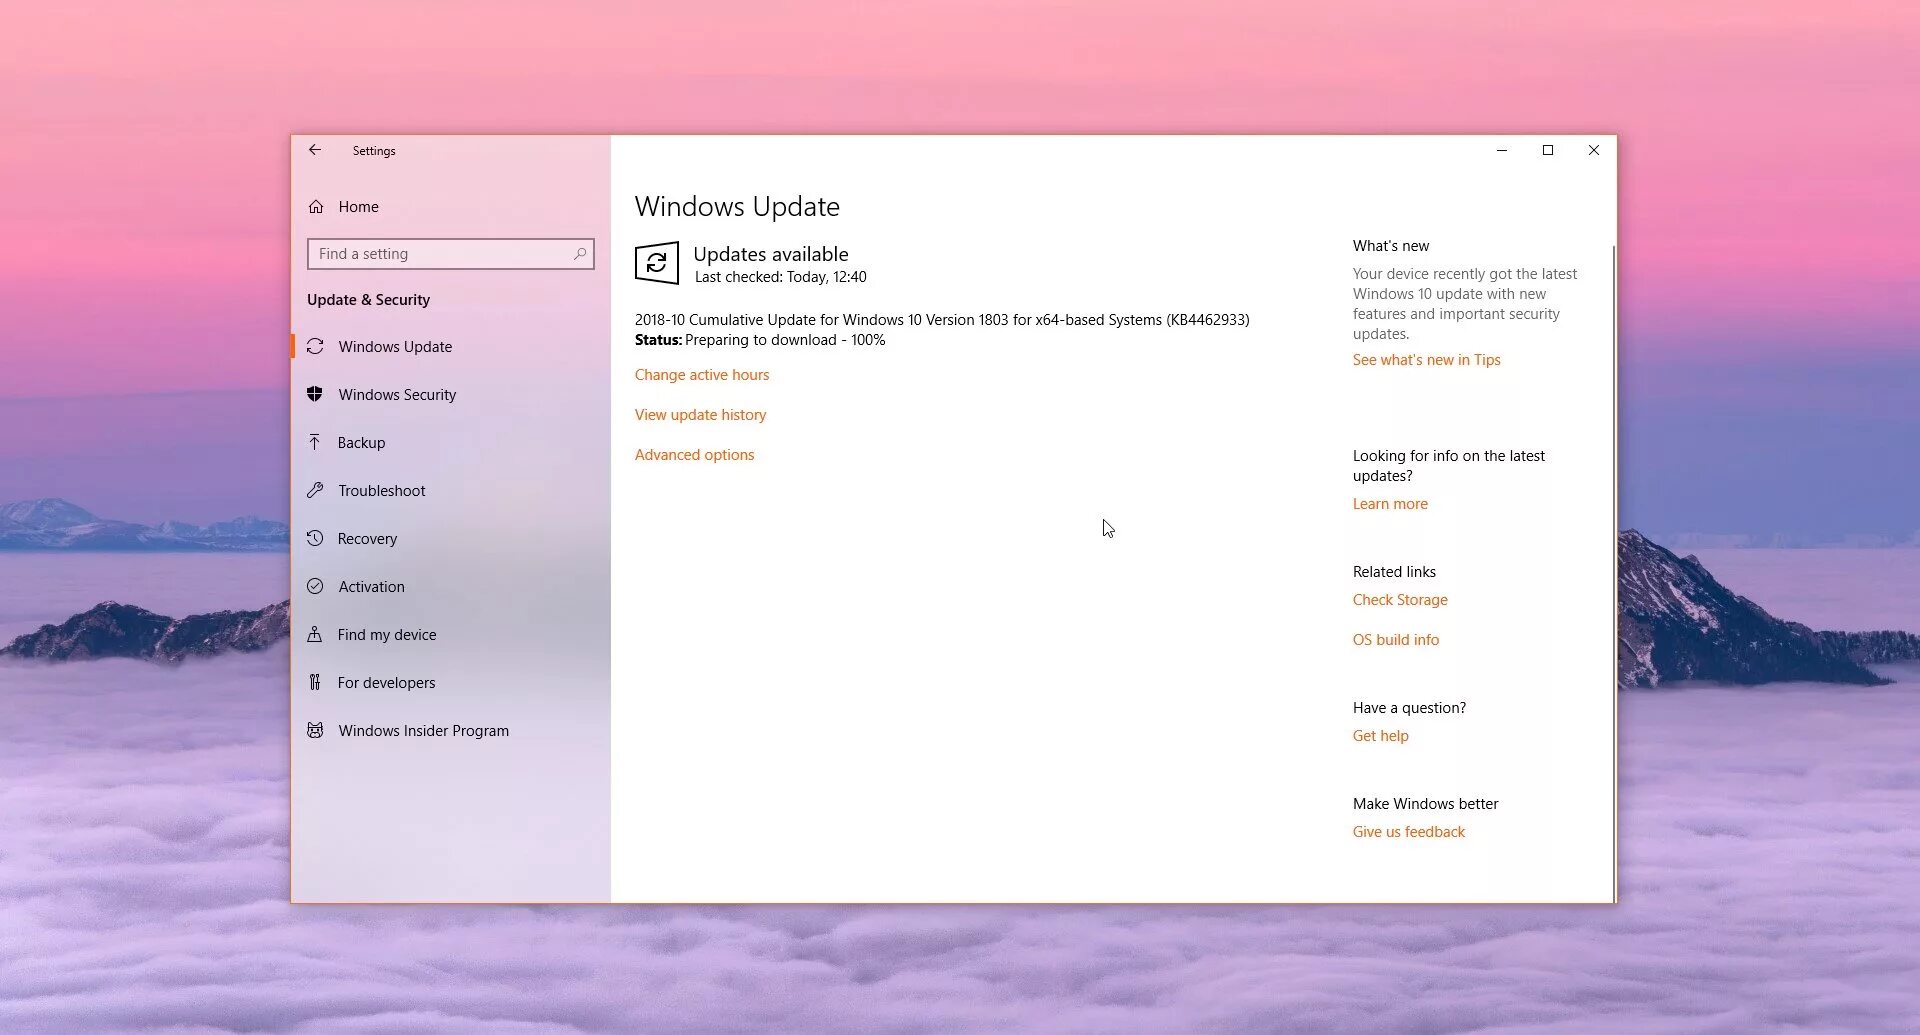Click the Home icon in the sidebar
The height and width of the screenshot is (1035, 1920).
coord(315,206)
